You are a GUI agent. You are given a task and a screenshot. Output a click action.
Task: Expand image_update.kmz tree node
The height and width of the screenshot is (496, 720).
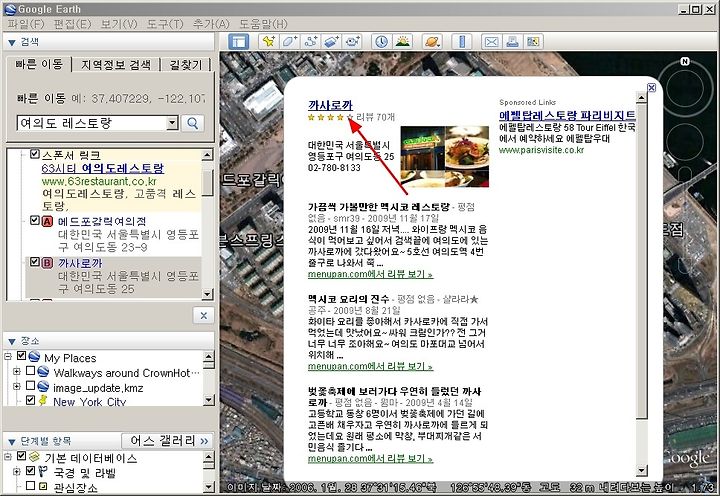pos(17,386)
